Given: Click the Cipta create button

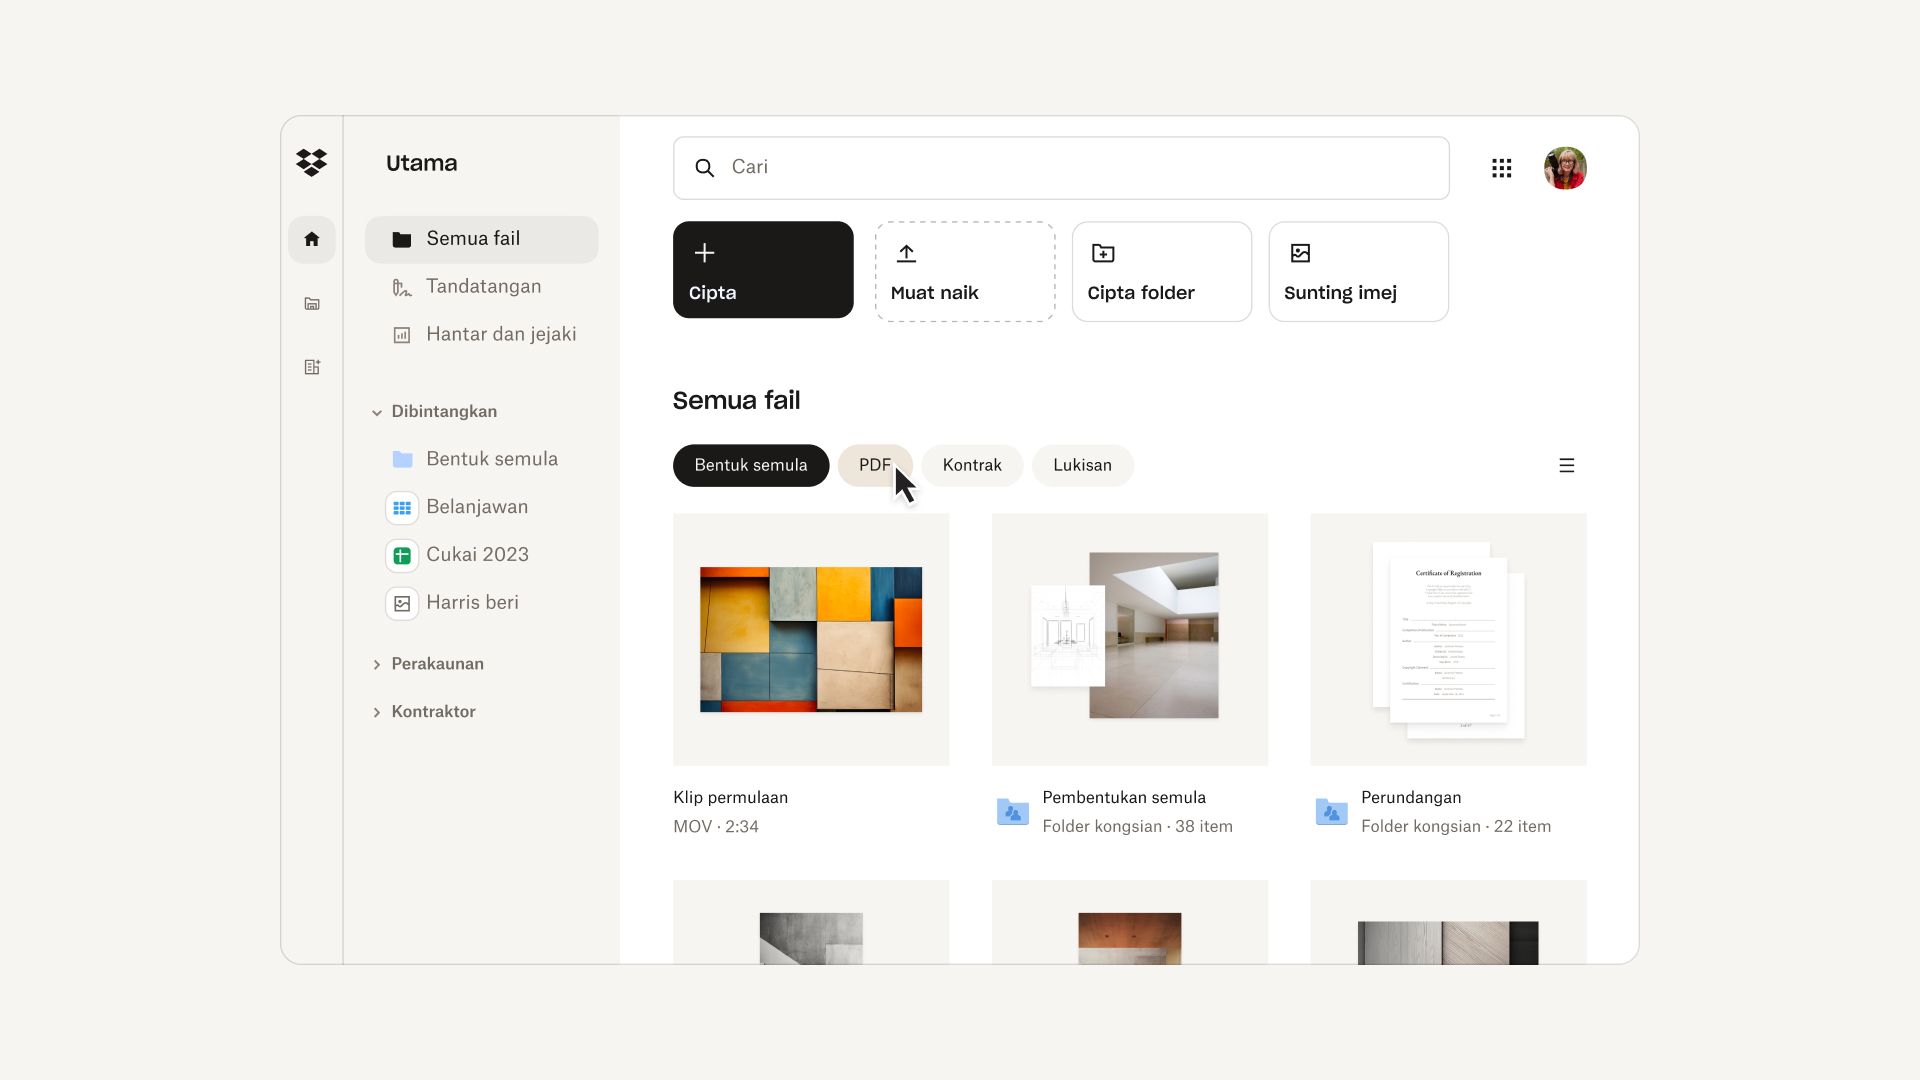Looking at the screenshot, I should pos(763,270).
